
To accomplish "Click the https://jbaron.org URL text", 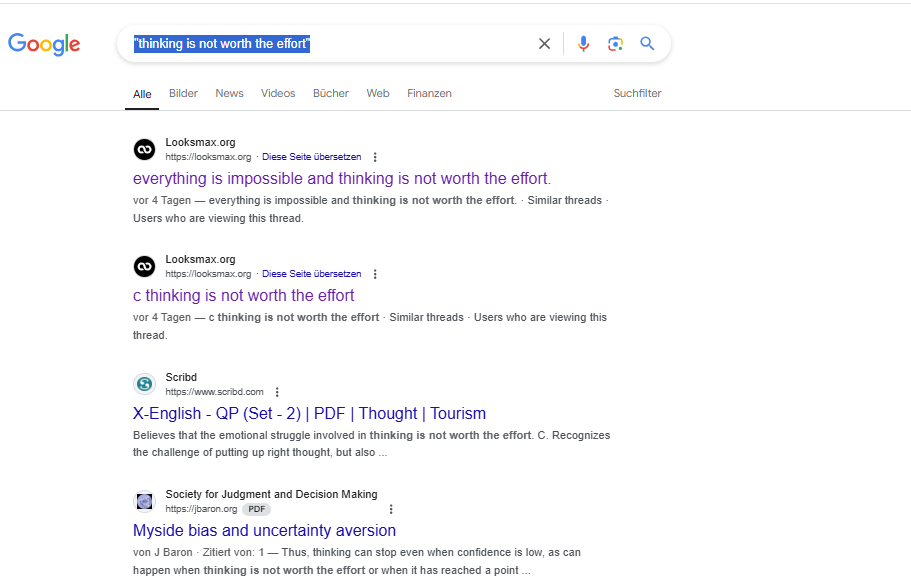I will (201, 509).
